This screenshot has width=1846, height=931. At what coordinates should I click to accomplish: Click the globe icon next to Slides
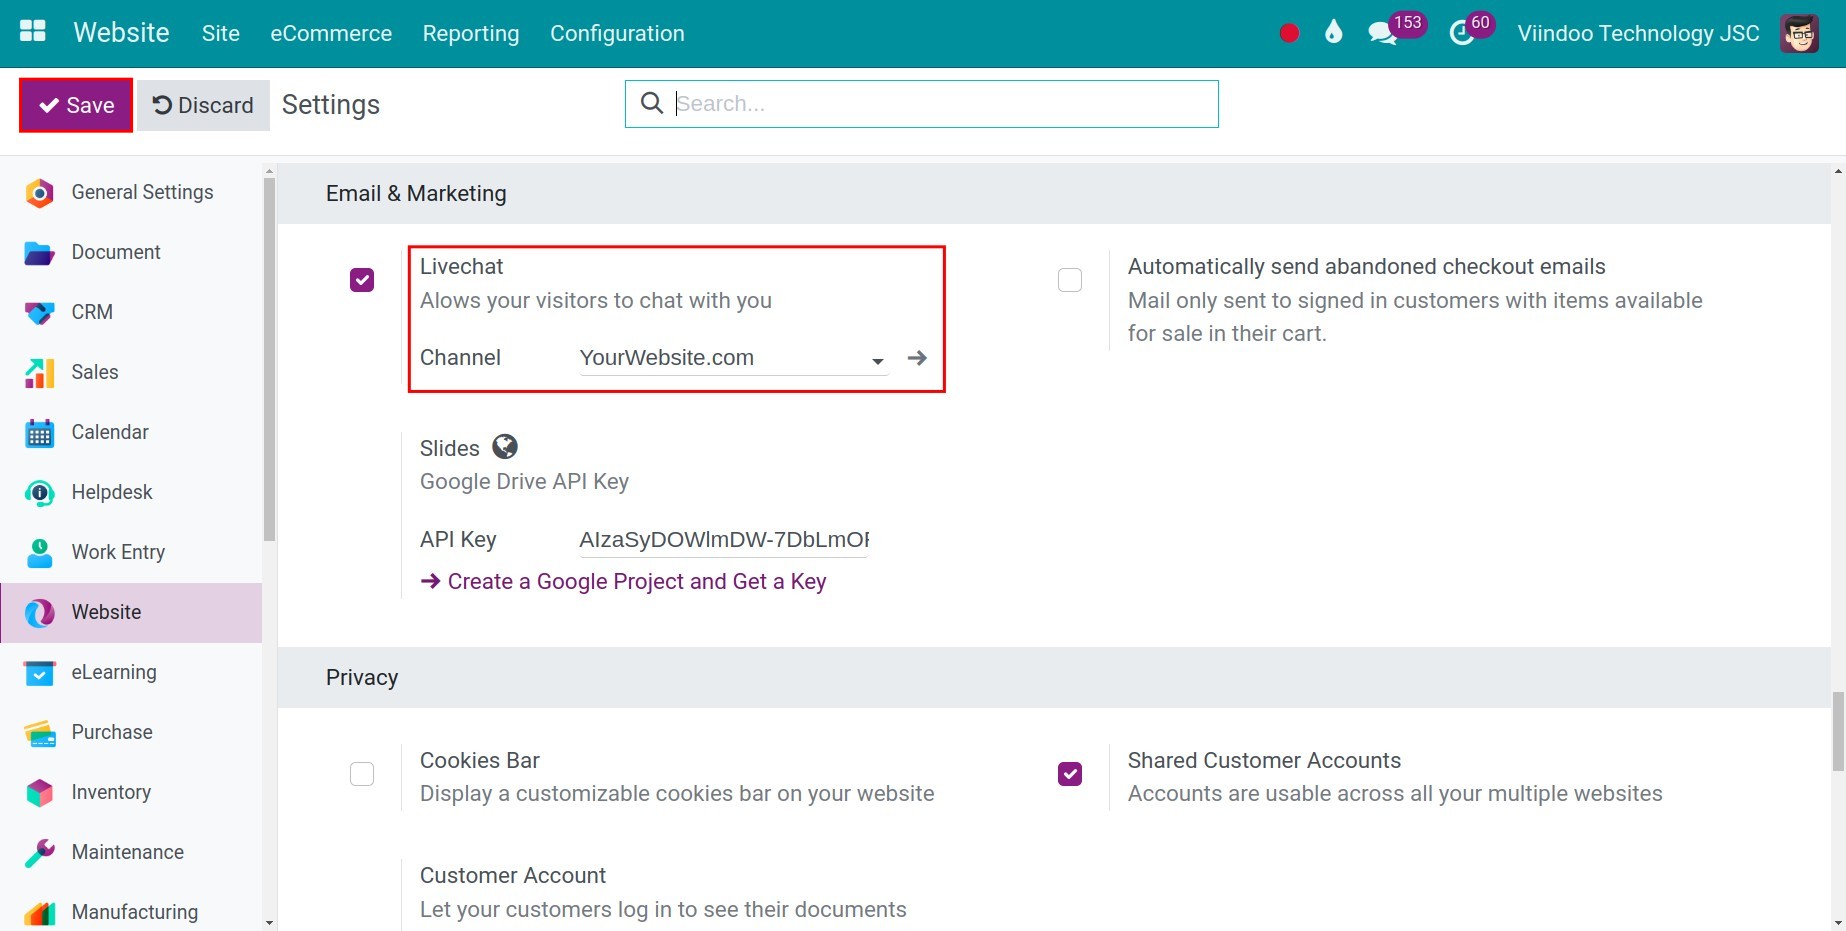(x=505, y=447)
